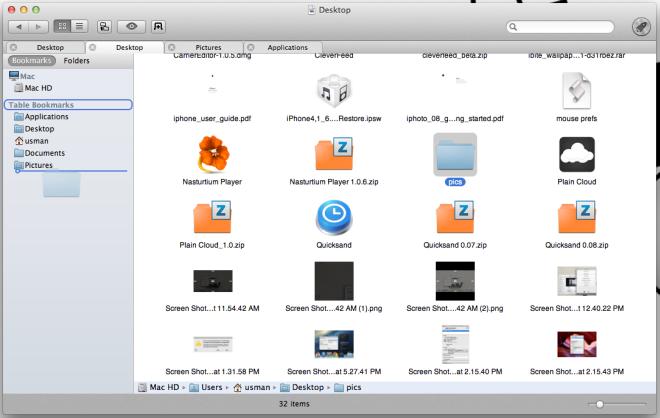Select the mouse prefs script icon
The width and height of the screenshot is (660, 418).
tap(577, 91)
